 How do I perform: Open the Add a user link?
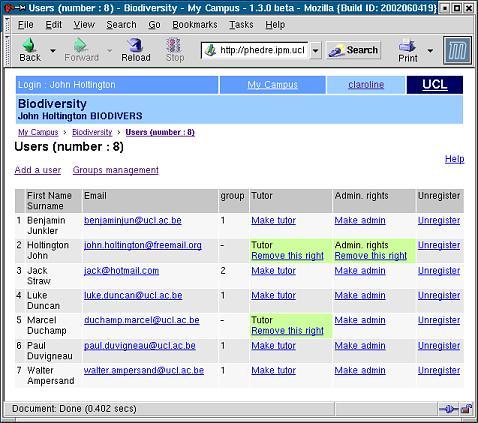pyautogui.click(x=38, y=170)
